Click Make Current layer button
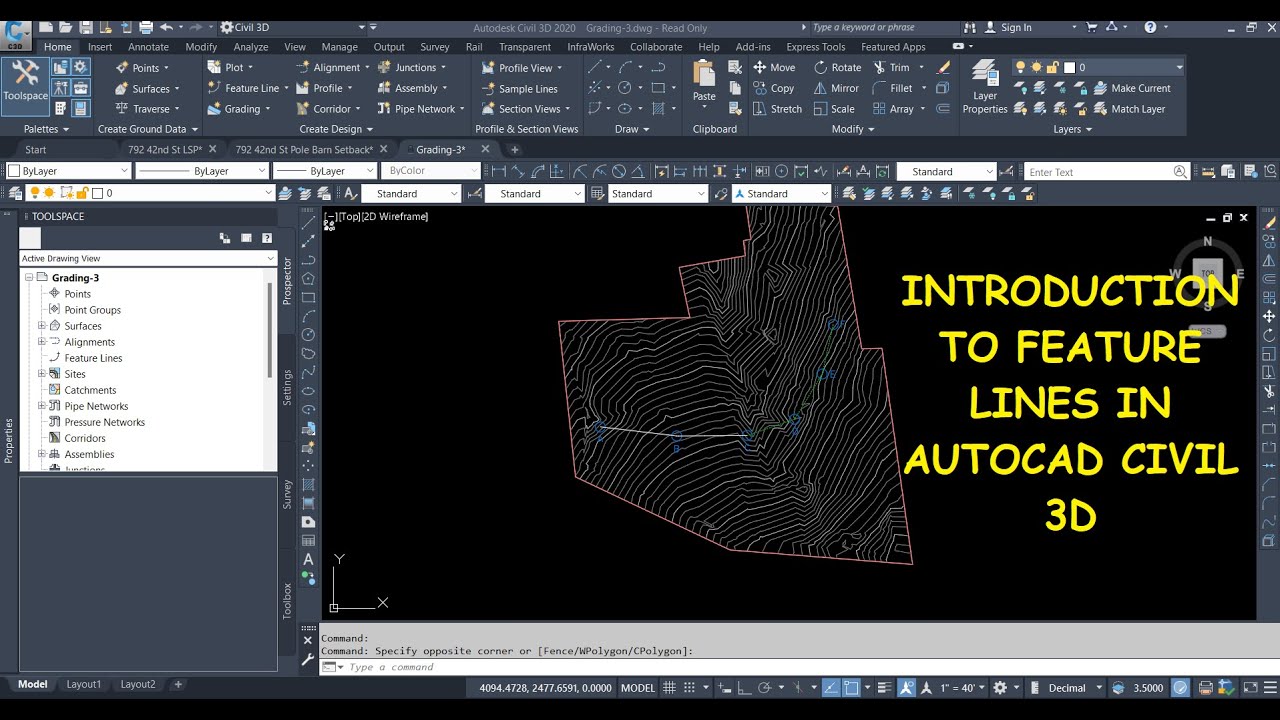The image size is (1280, 720). (1131, 88)
